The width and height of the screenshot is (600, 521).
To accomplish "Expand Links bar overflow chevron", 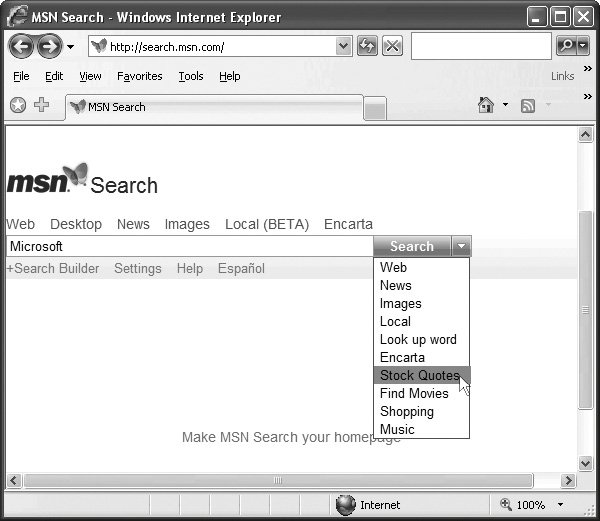I will click(588, 69).
